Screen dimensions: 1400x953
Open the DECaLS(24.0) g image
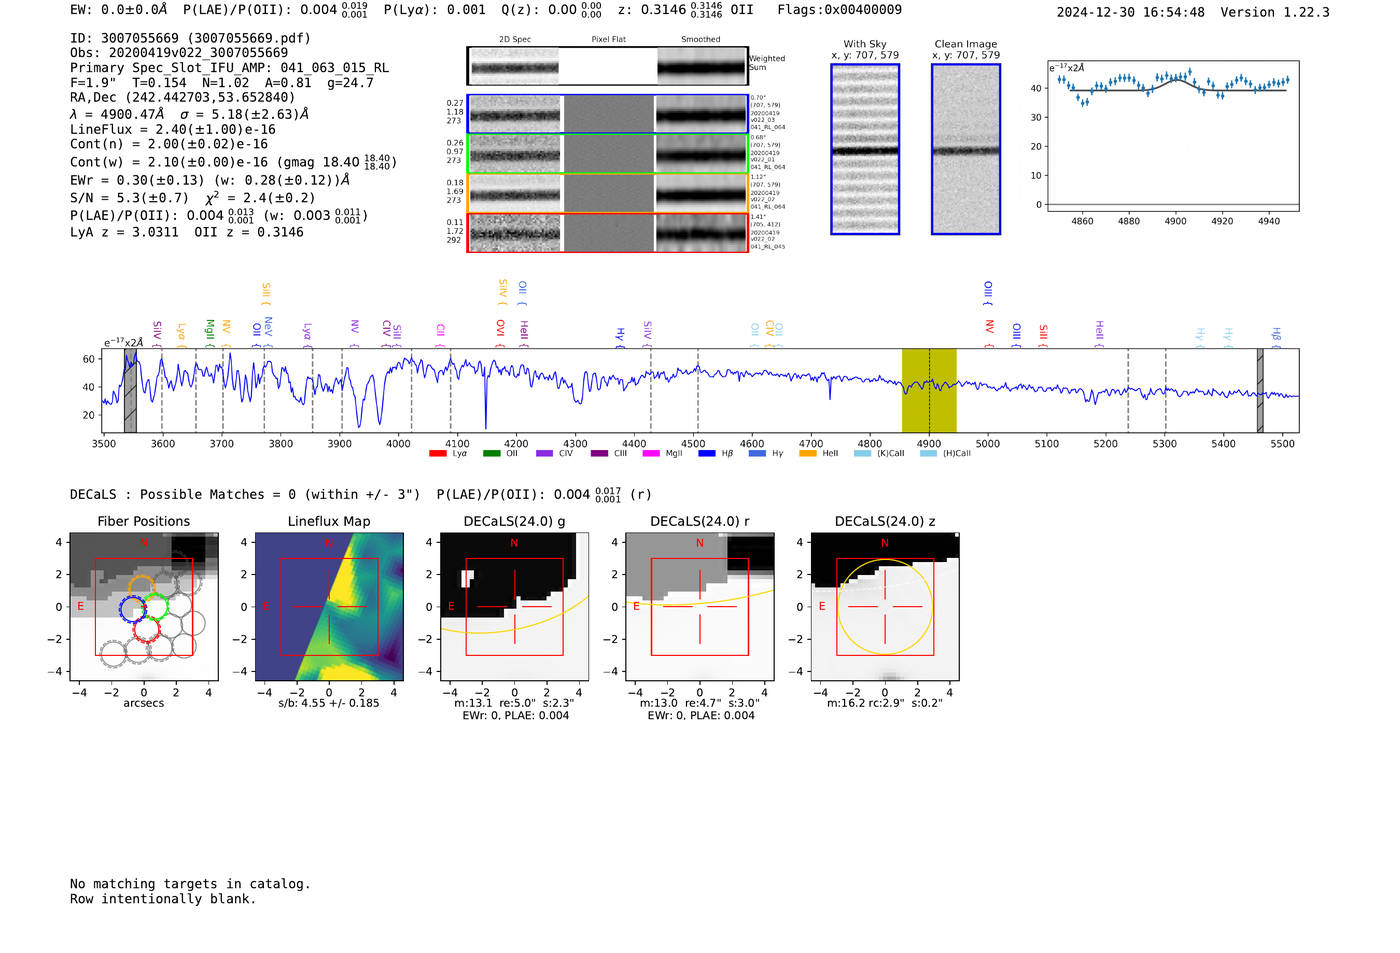[x=514, y=607]
